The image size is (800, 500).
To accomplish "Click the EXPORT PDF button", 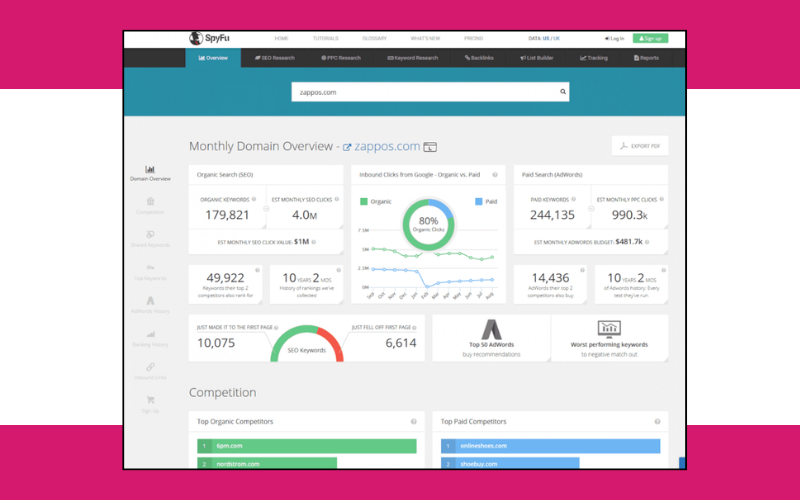I will 640,146.
